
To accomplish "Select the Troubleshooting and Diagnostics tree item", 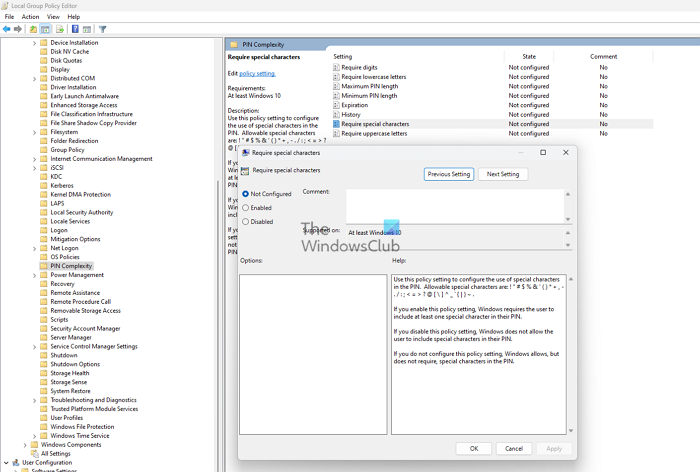I will (x=93, y=400).
